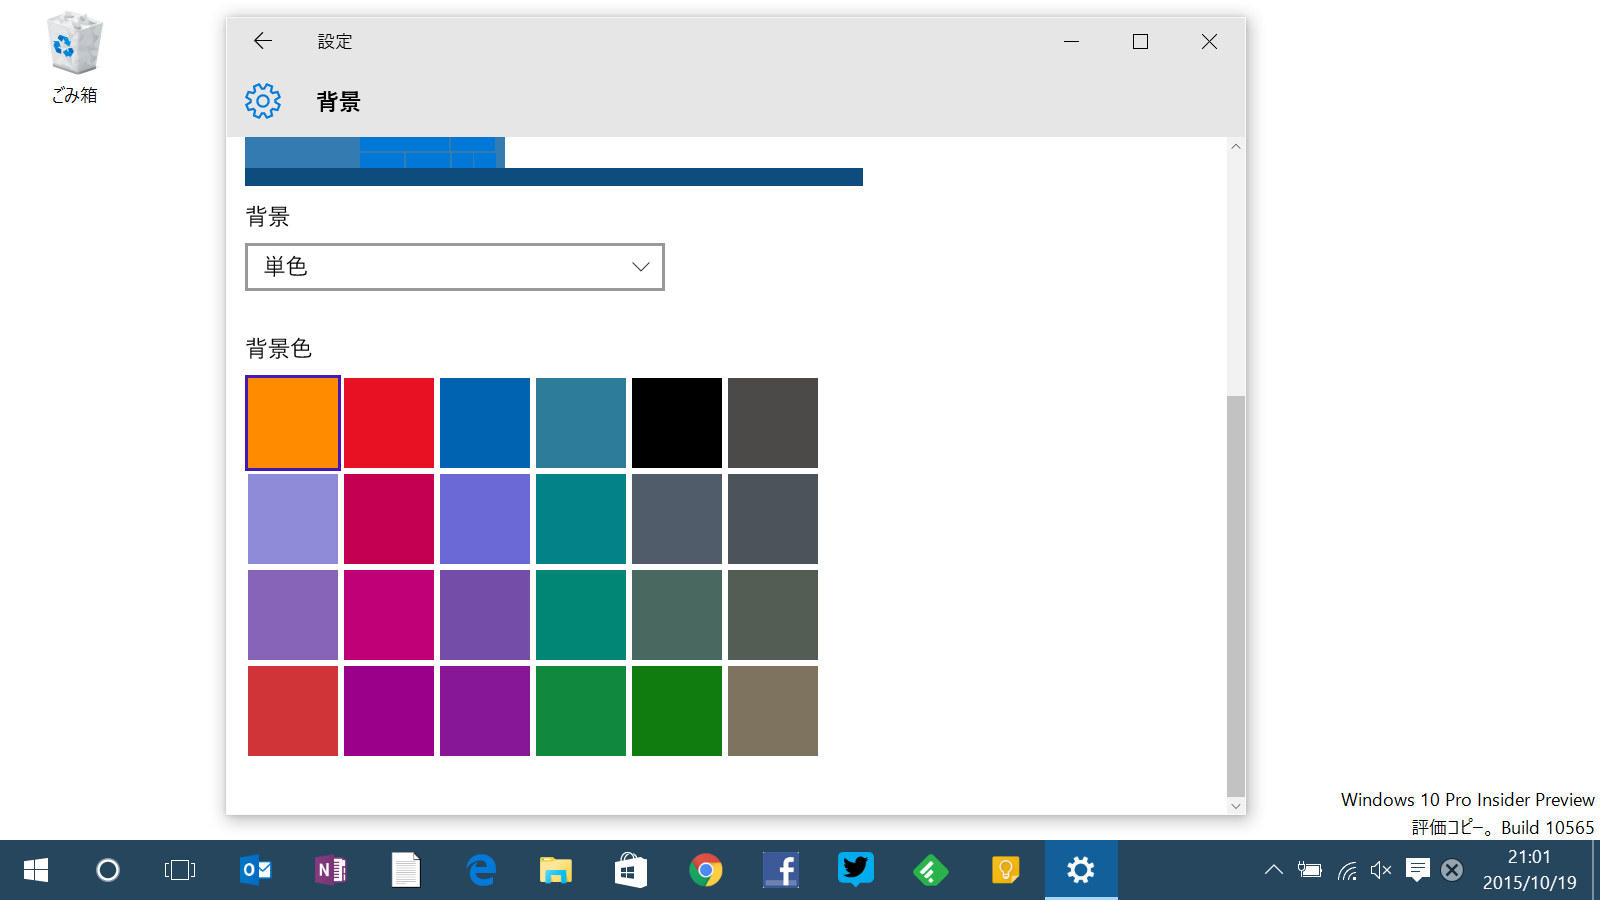Open the Windows Store from the taskbar

pyautogui.click(x=631, y=870)
